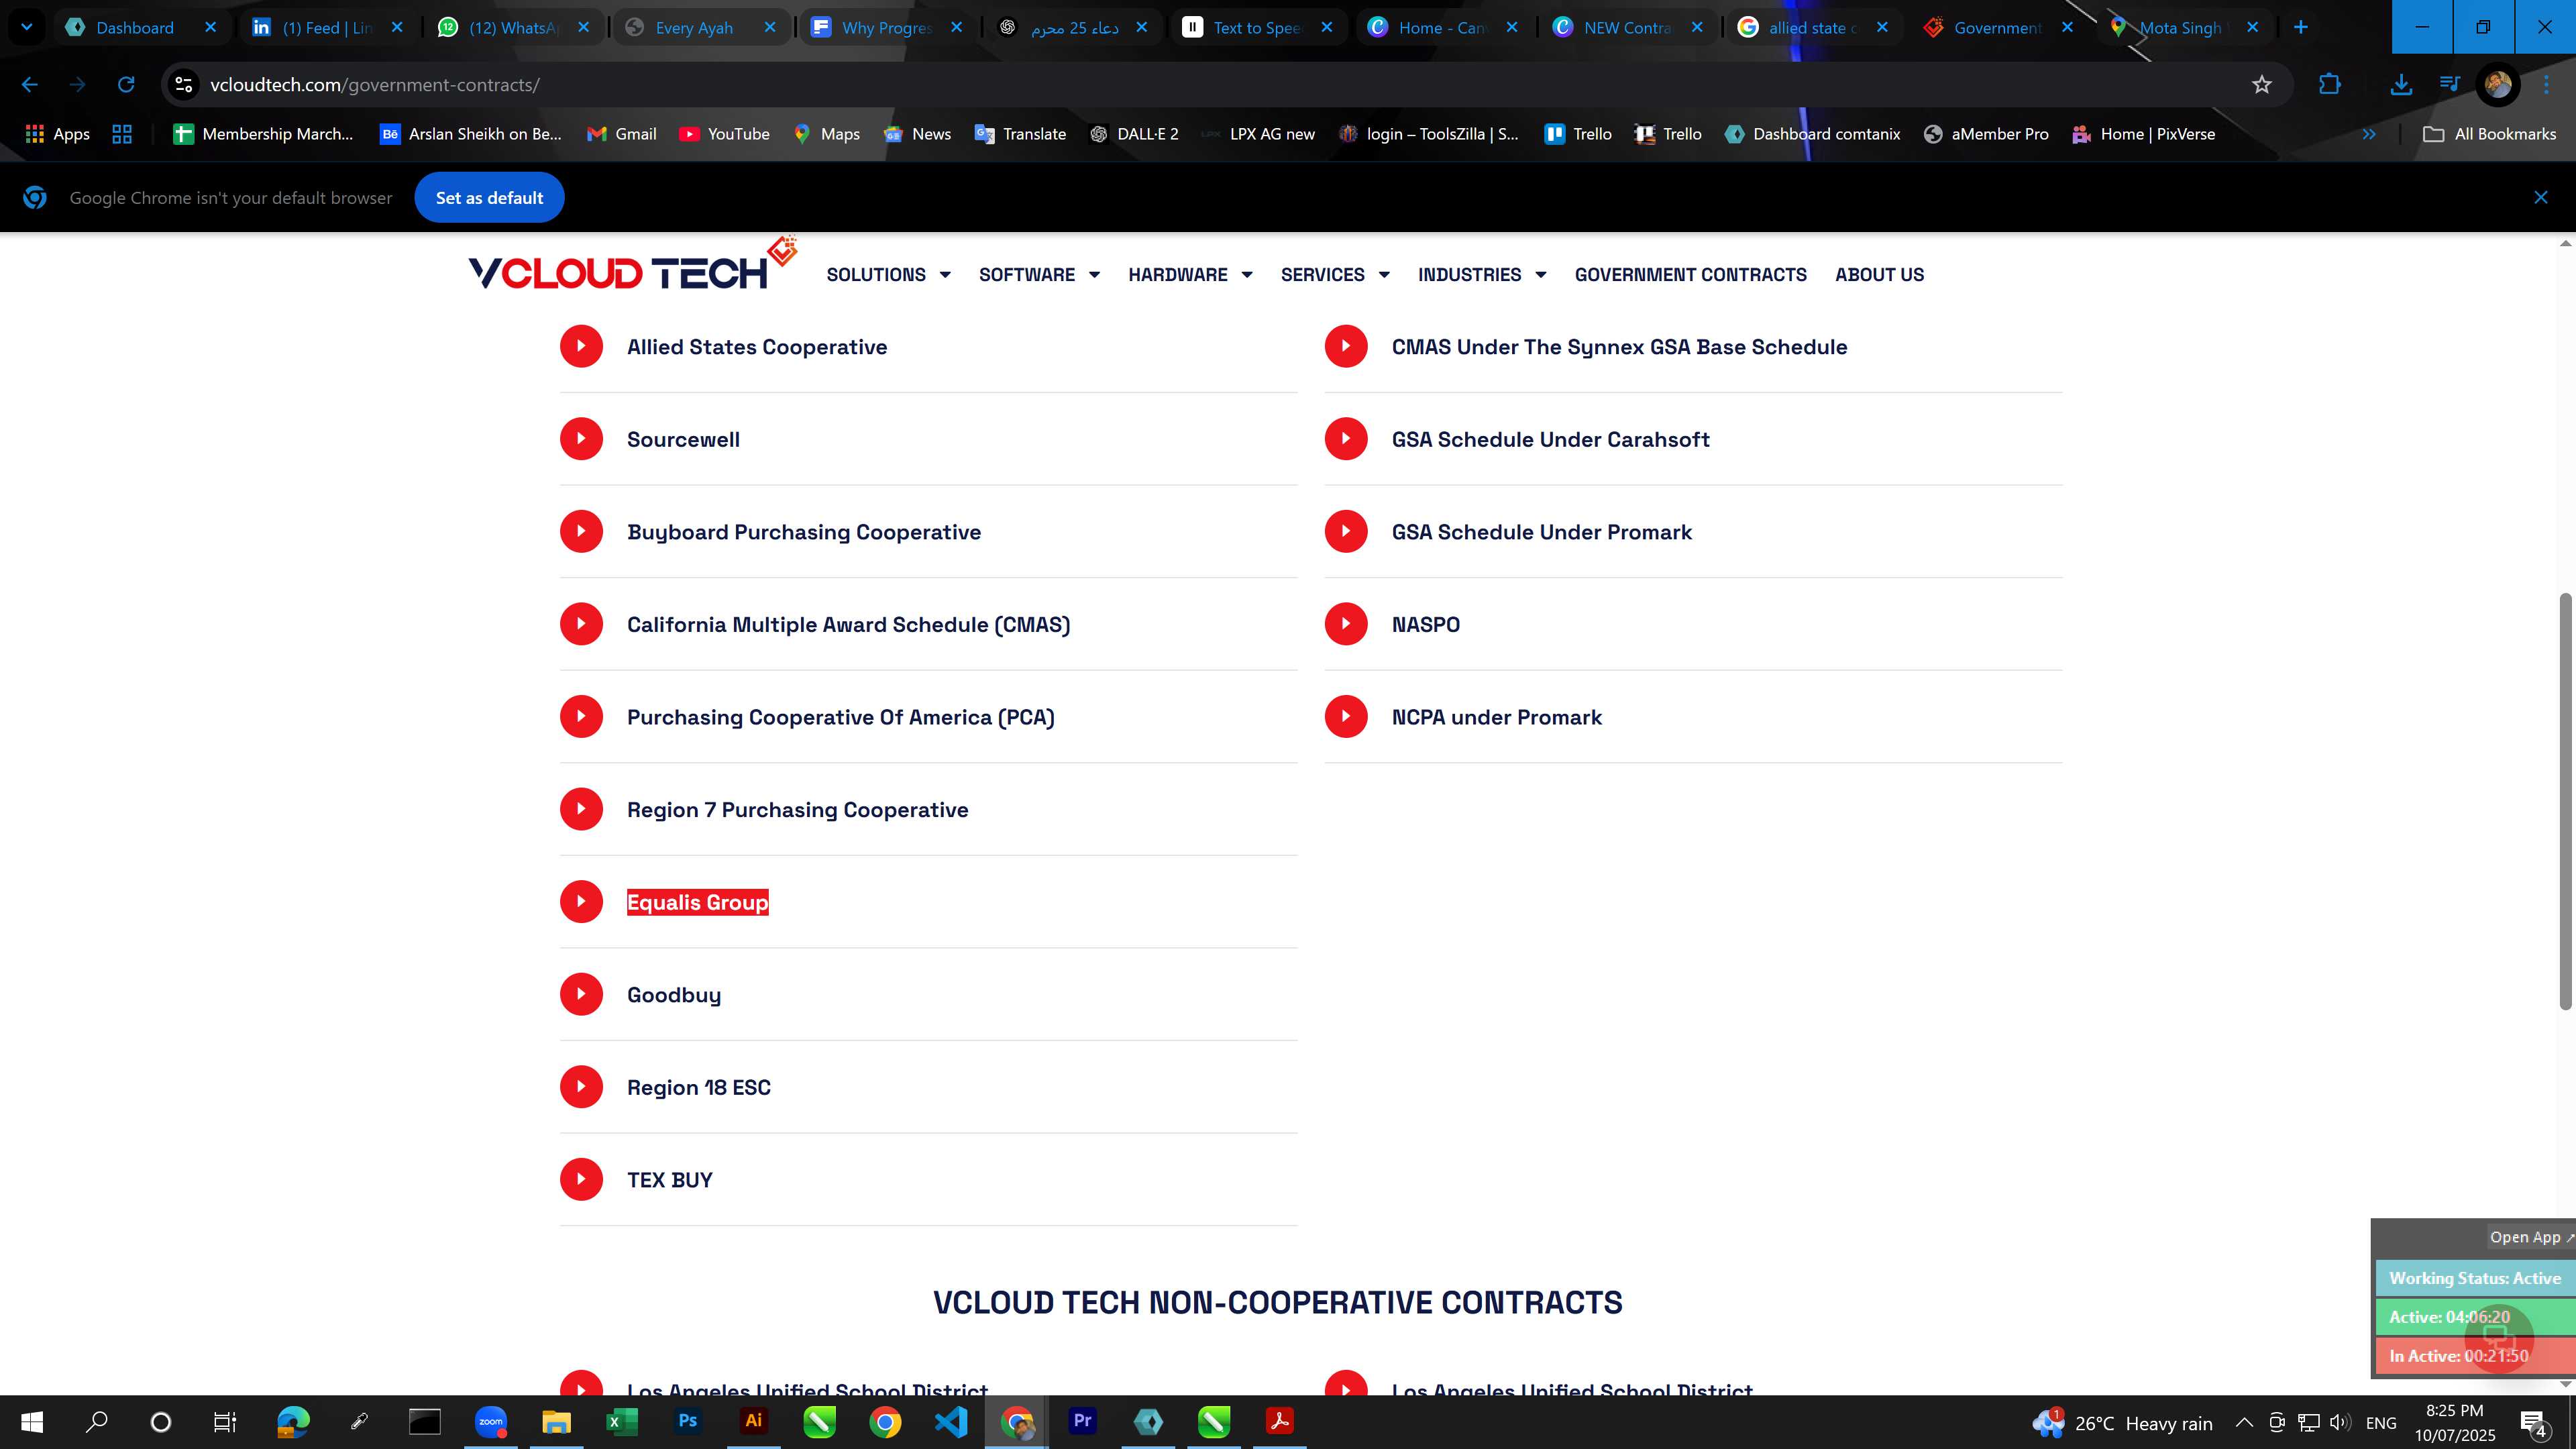Open Chrome profile avatar
This screenshot has height=1449, width=2576.
[2497, 85]
